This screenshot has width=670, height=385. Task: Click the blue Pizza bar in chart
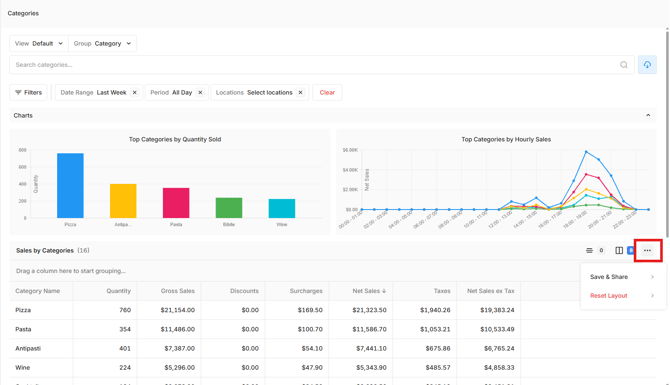tap(70, 185)
